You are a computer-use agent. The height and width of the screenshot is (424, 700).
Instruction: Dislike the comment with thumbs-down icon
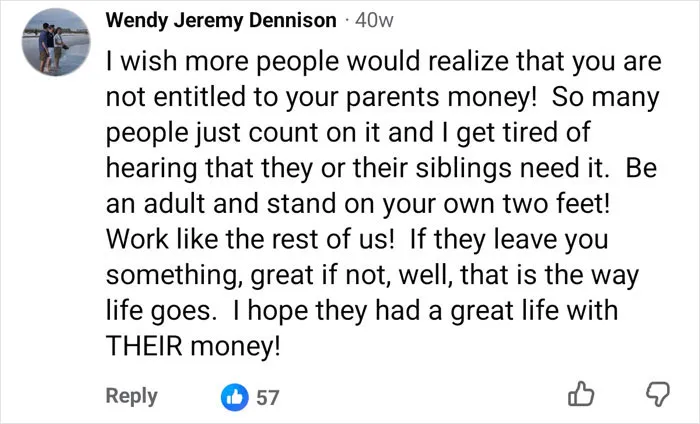(658, 395)
